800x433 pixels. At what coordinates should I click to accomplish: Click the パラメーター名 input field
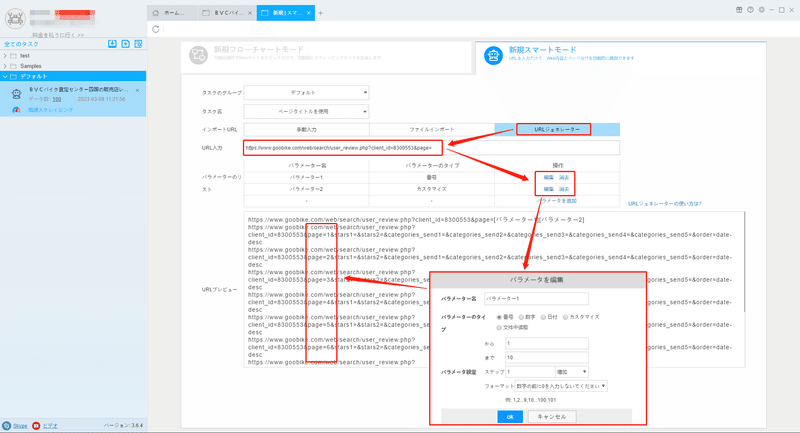point(536,298)
